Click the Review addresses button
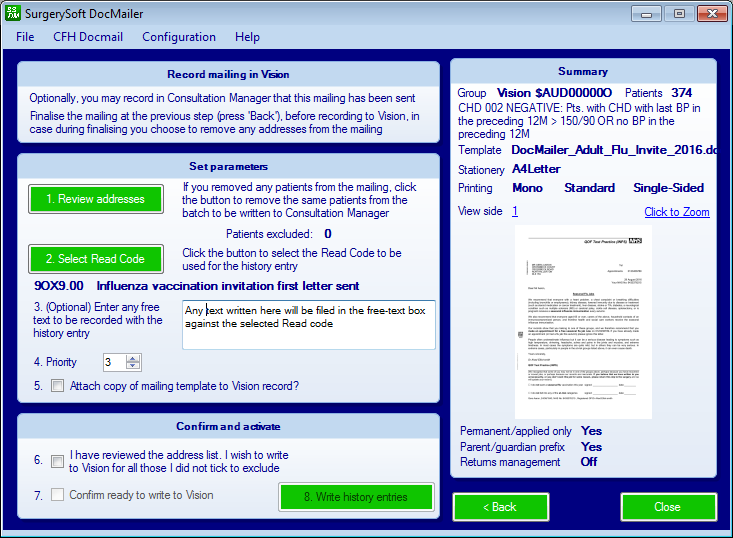 coord(96,199)
